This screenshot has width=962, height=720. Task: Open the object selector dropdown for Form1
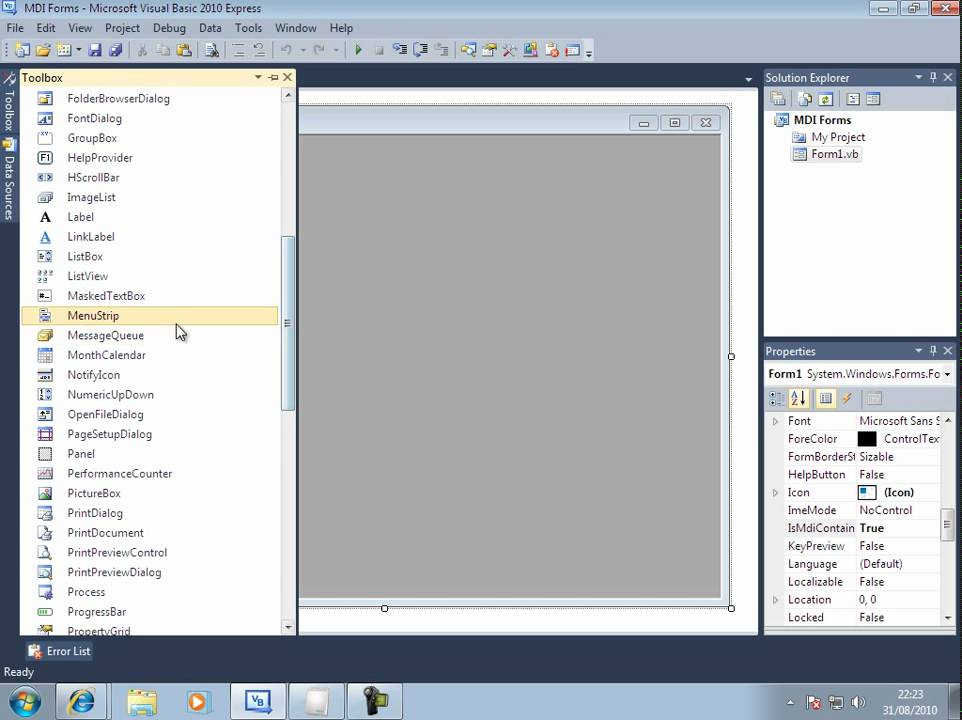click(947, 374)
